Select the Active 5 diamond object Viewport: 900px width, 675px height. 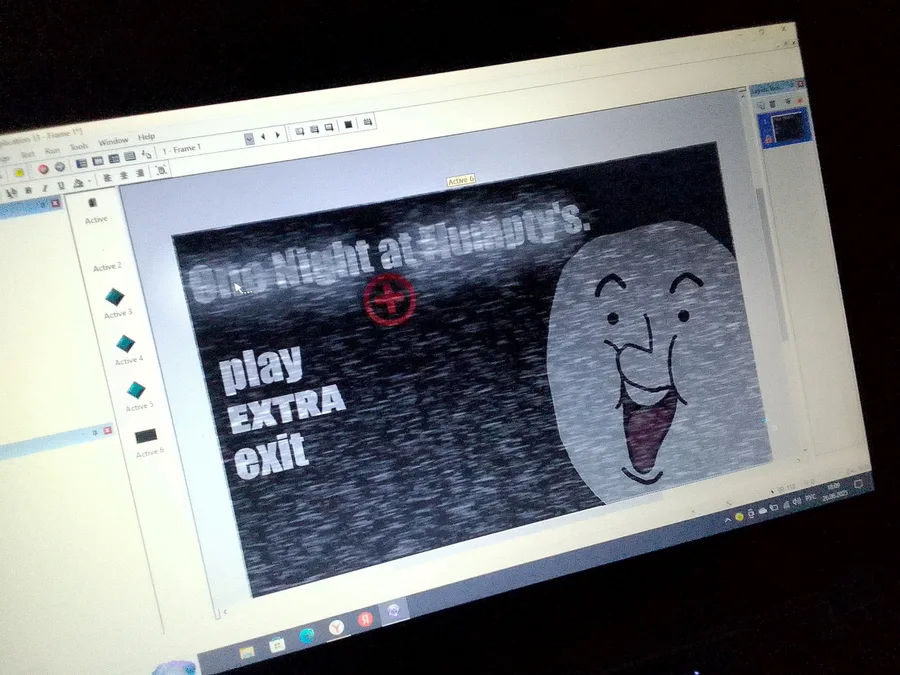136,390
